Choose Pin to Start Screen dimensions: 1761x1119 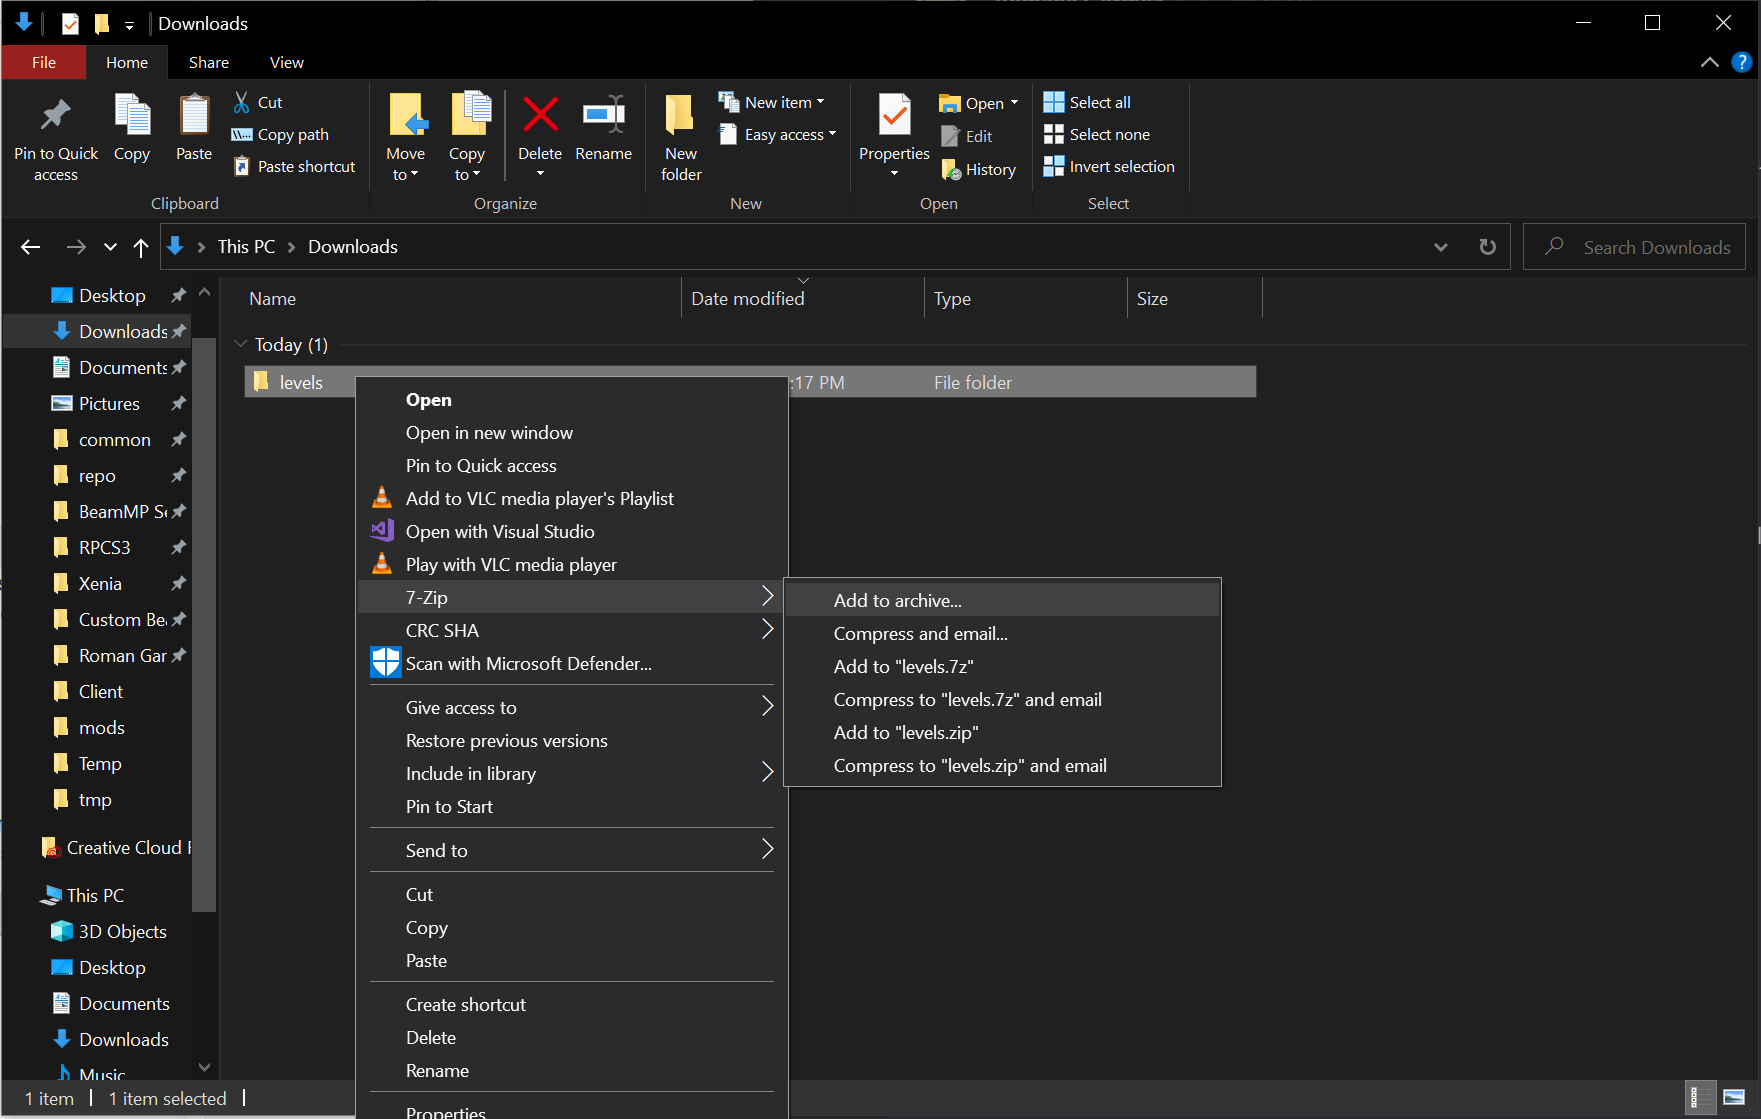coord(572,807)
